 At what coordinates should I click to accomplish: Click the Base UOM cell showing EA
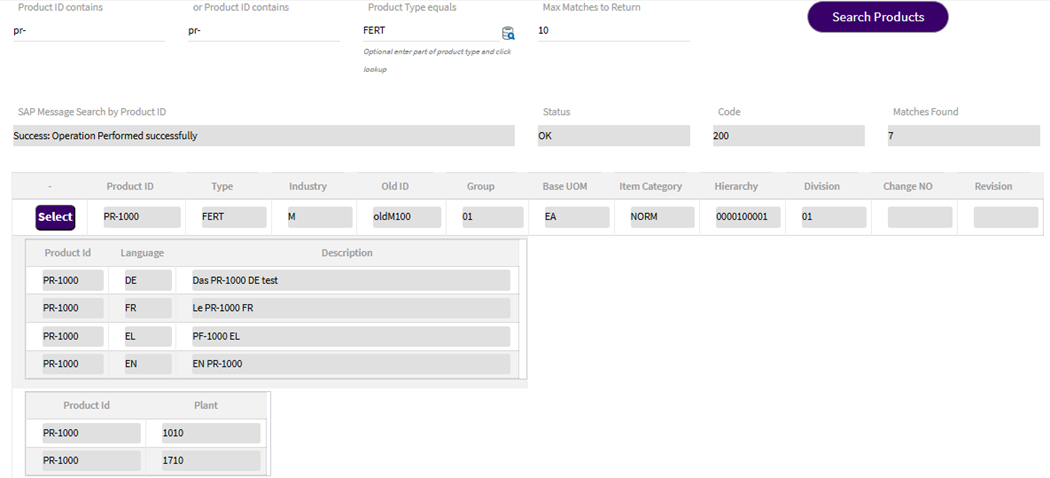[x=577, y=218]
